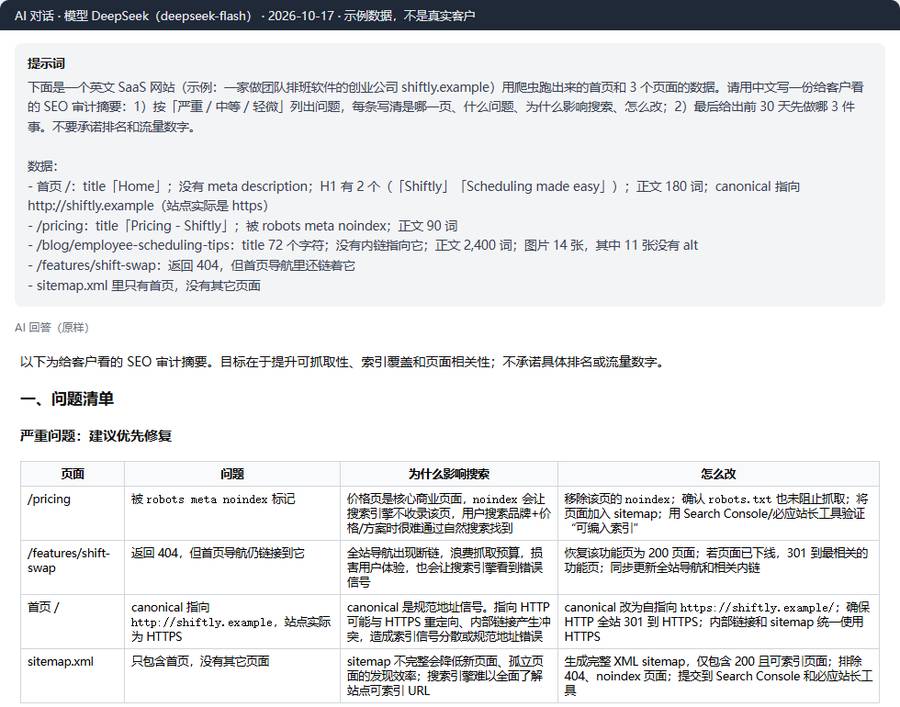
Task: Click the prompt line '/features/shift-swap: 返回 404'
Action: pyautogui.click(x=191, y=265)
